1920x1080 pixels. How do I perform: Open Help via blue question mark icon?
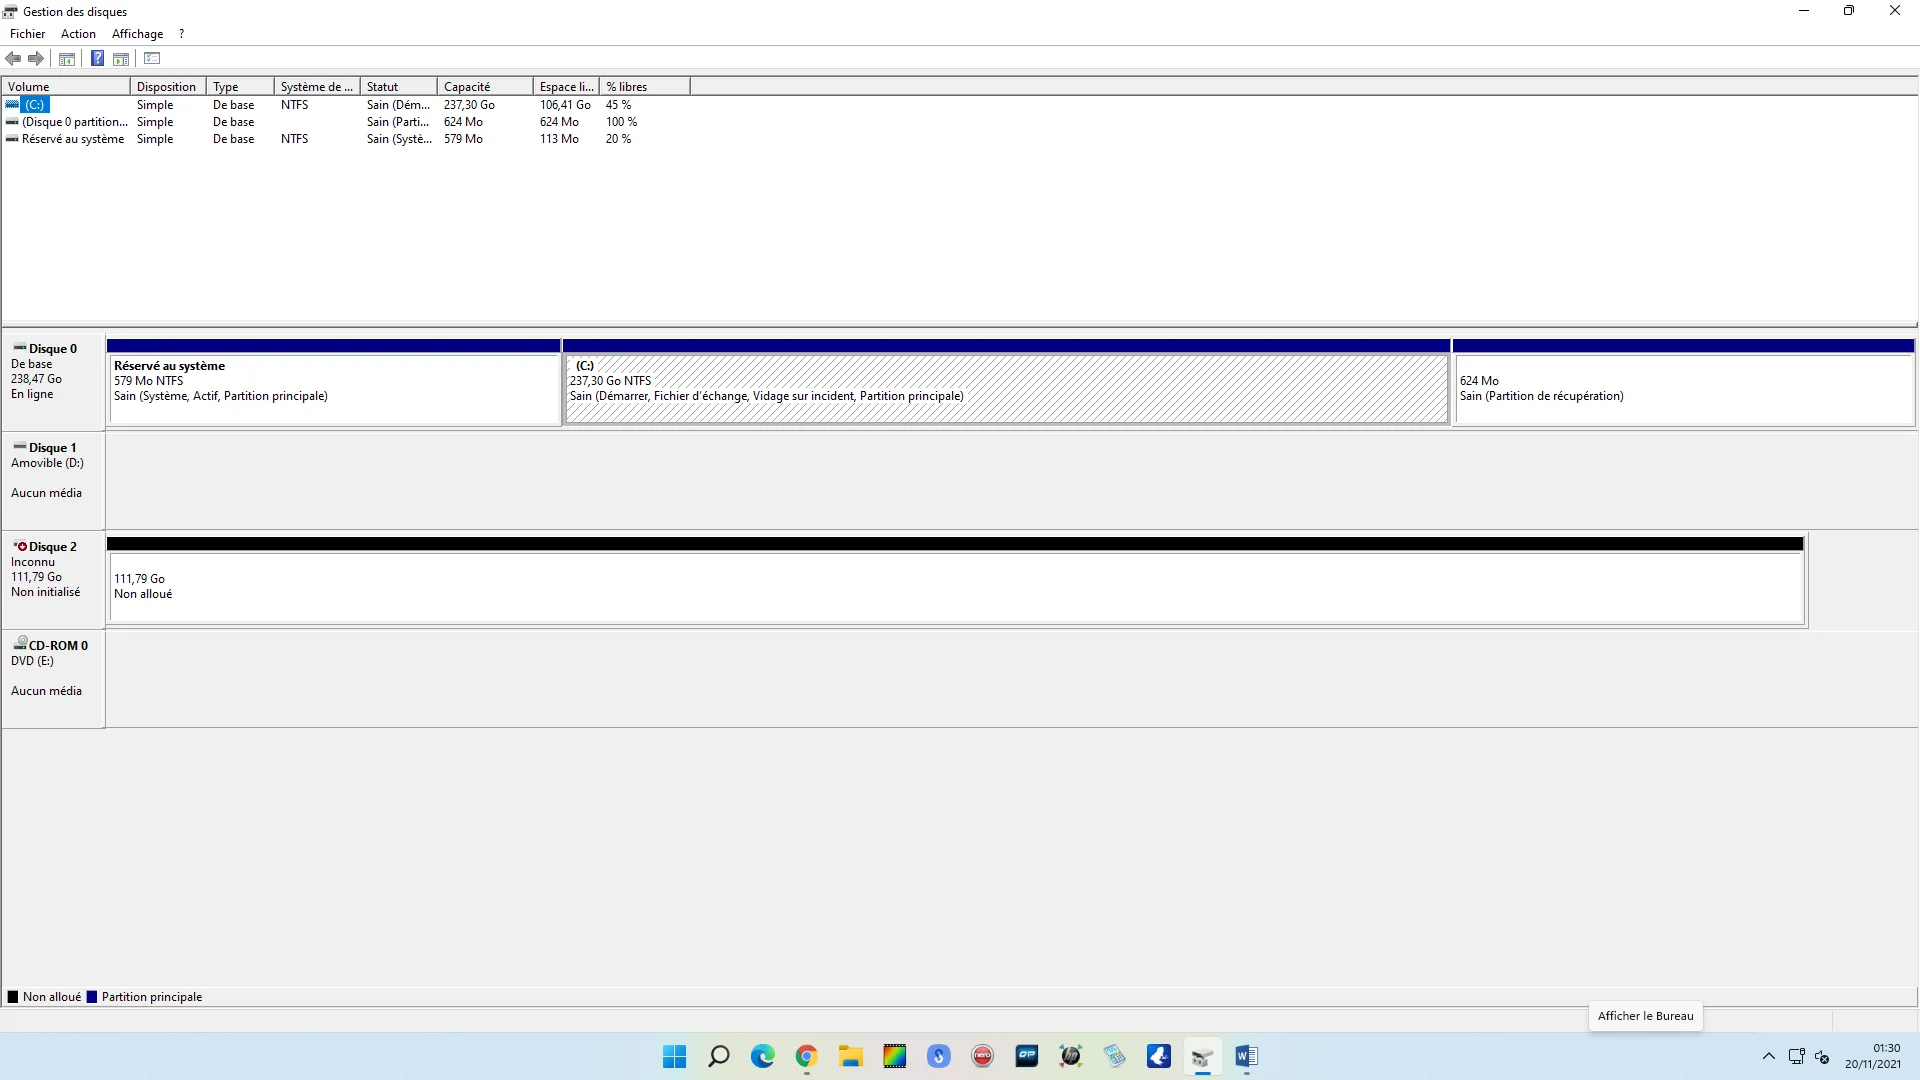tap(97, 59)
